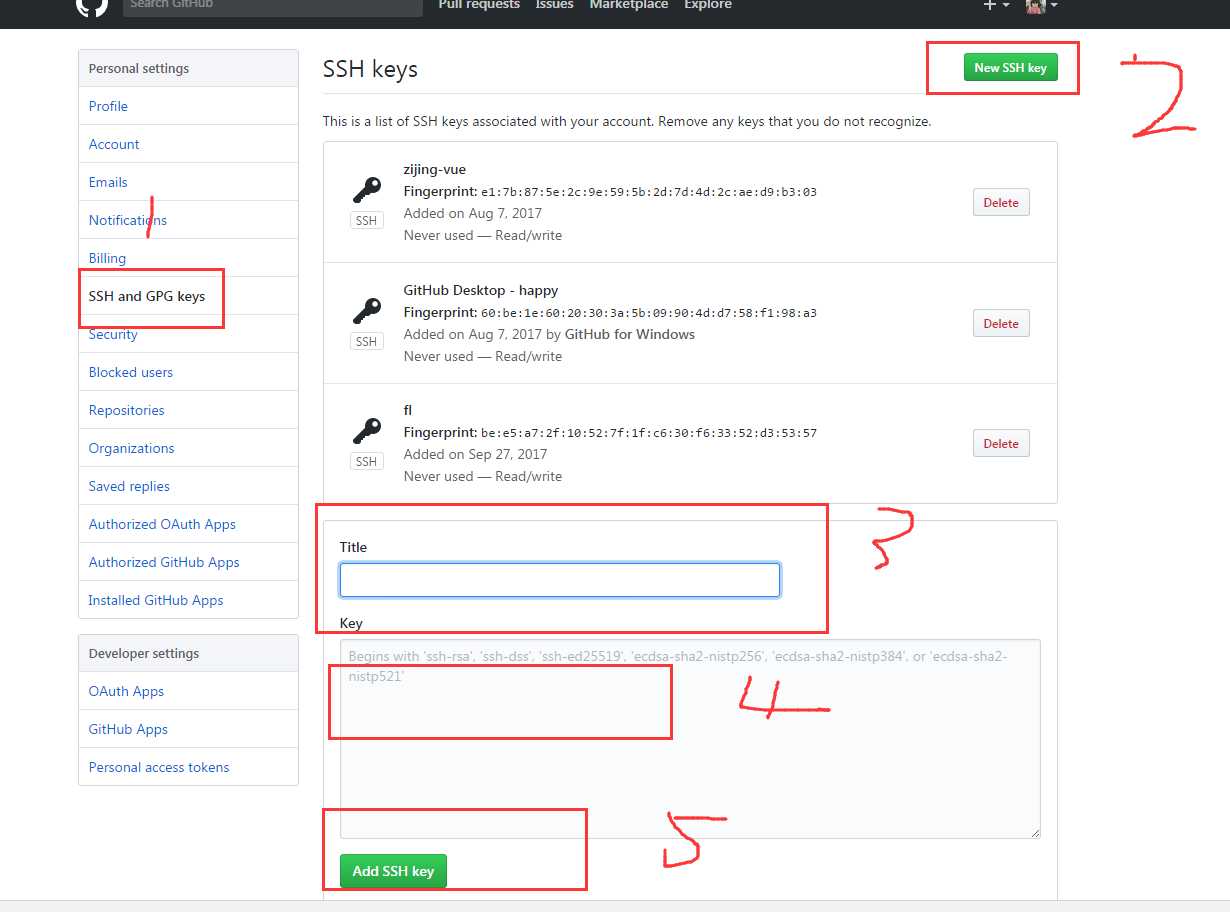
Task: Click the Add SSH key button
Action: click(x=393, y=871)
